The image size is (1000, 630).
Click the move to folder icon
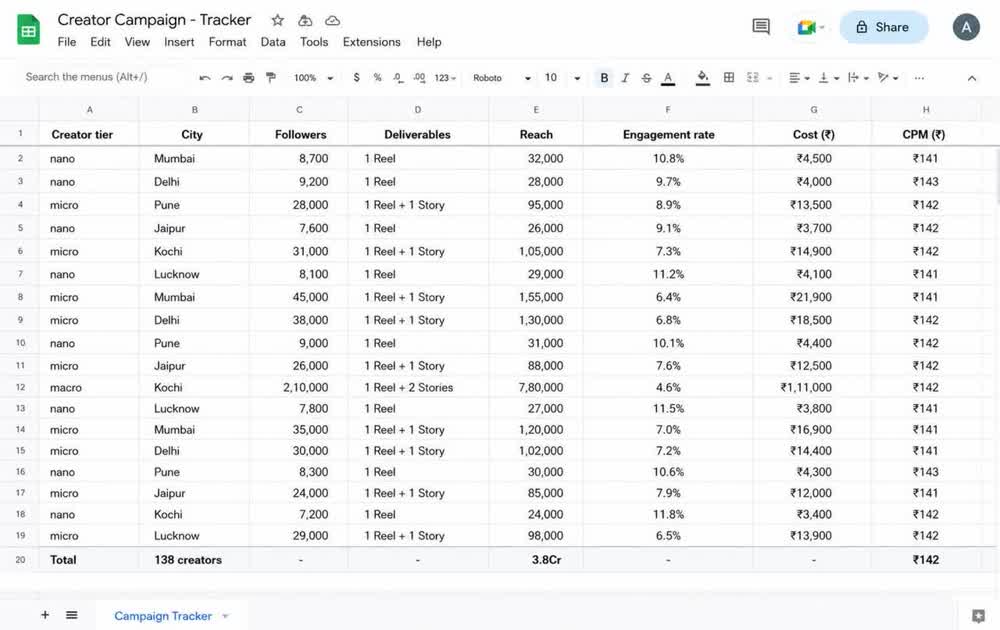(x=305, y=20)
